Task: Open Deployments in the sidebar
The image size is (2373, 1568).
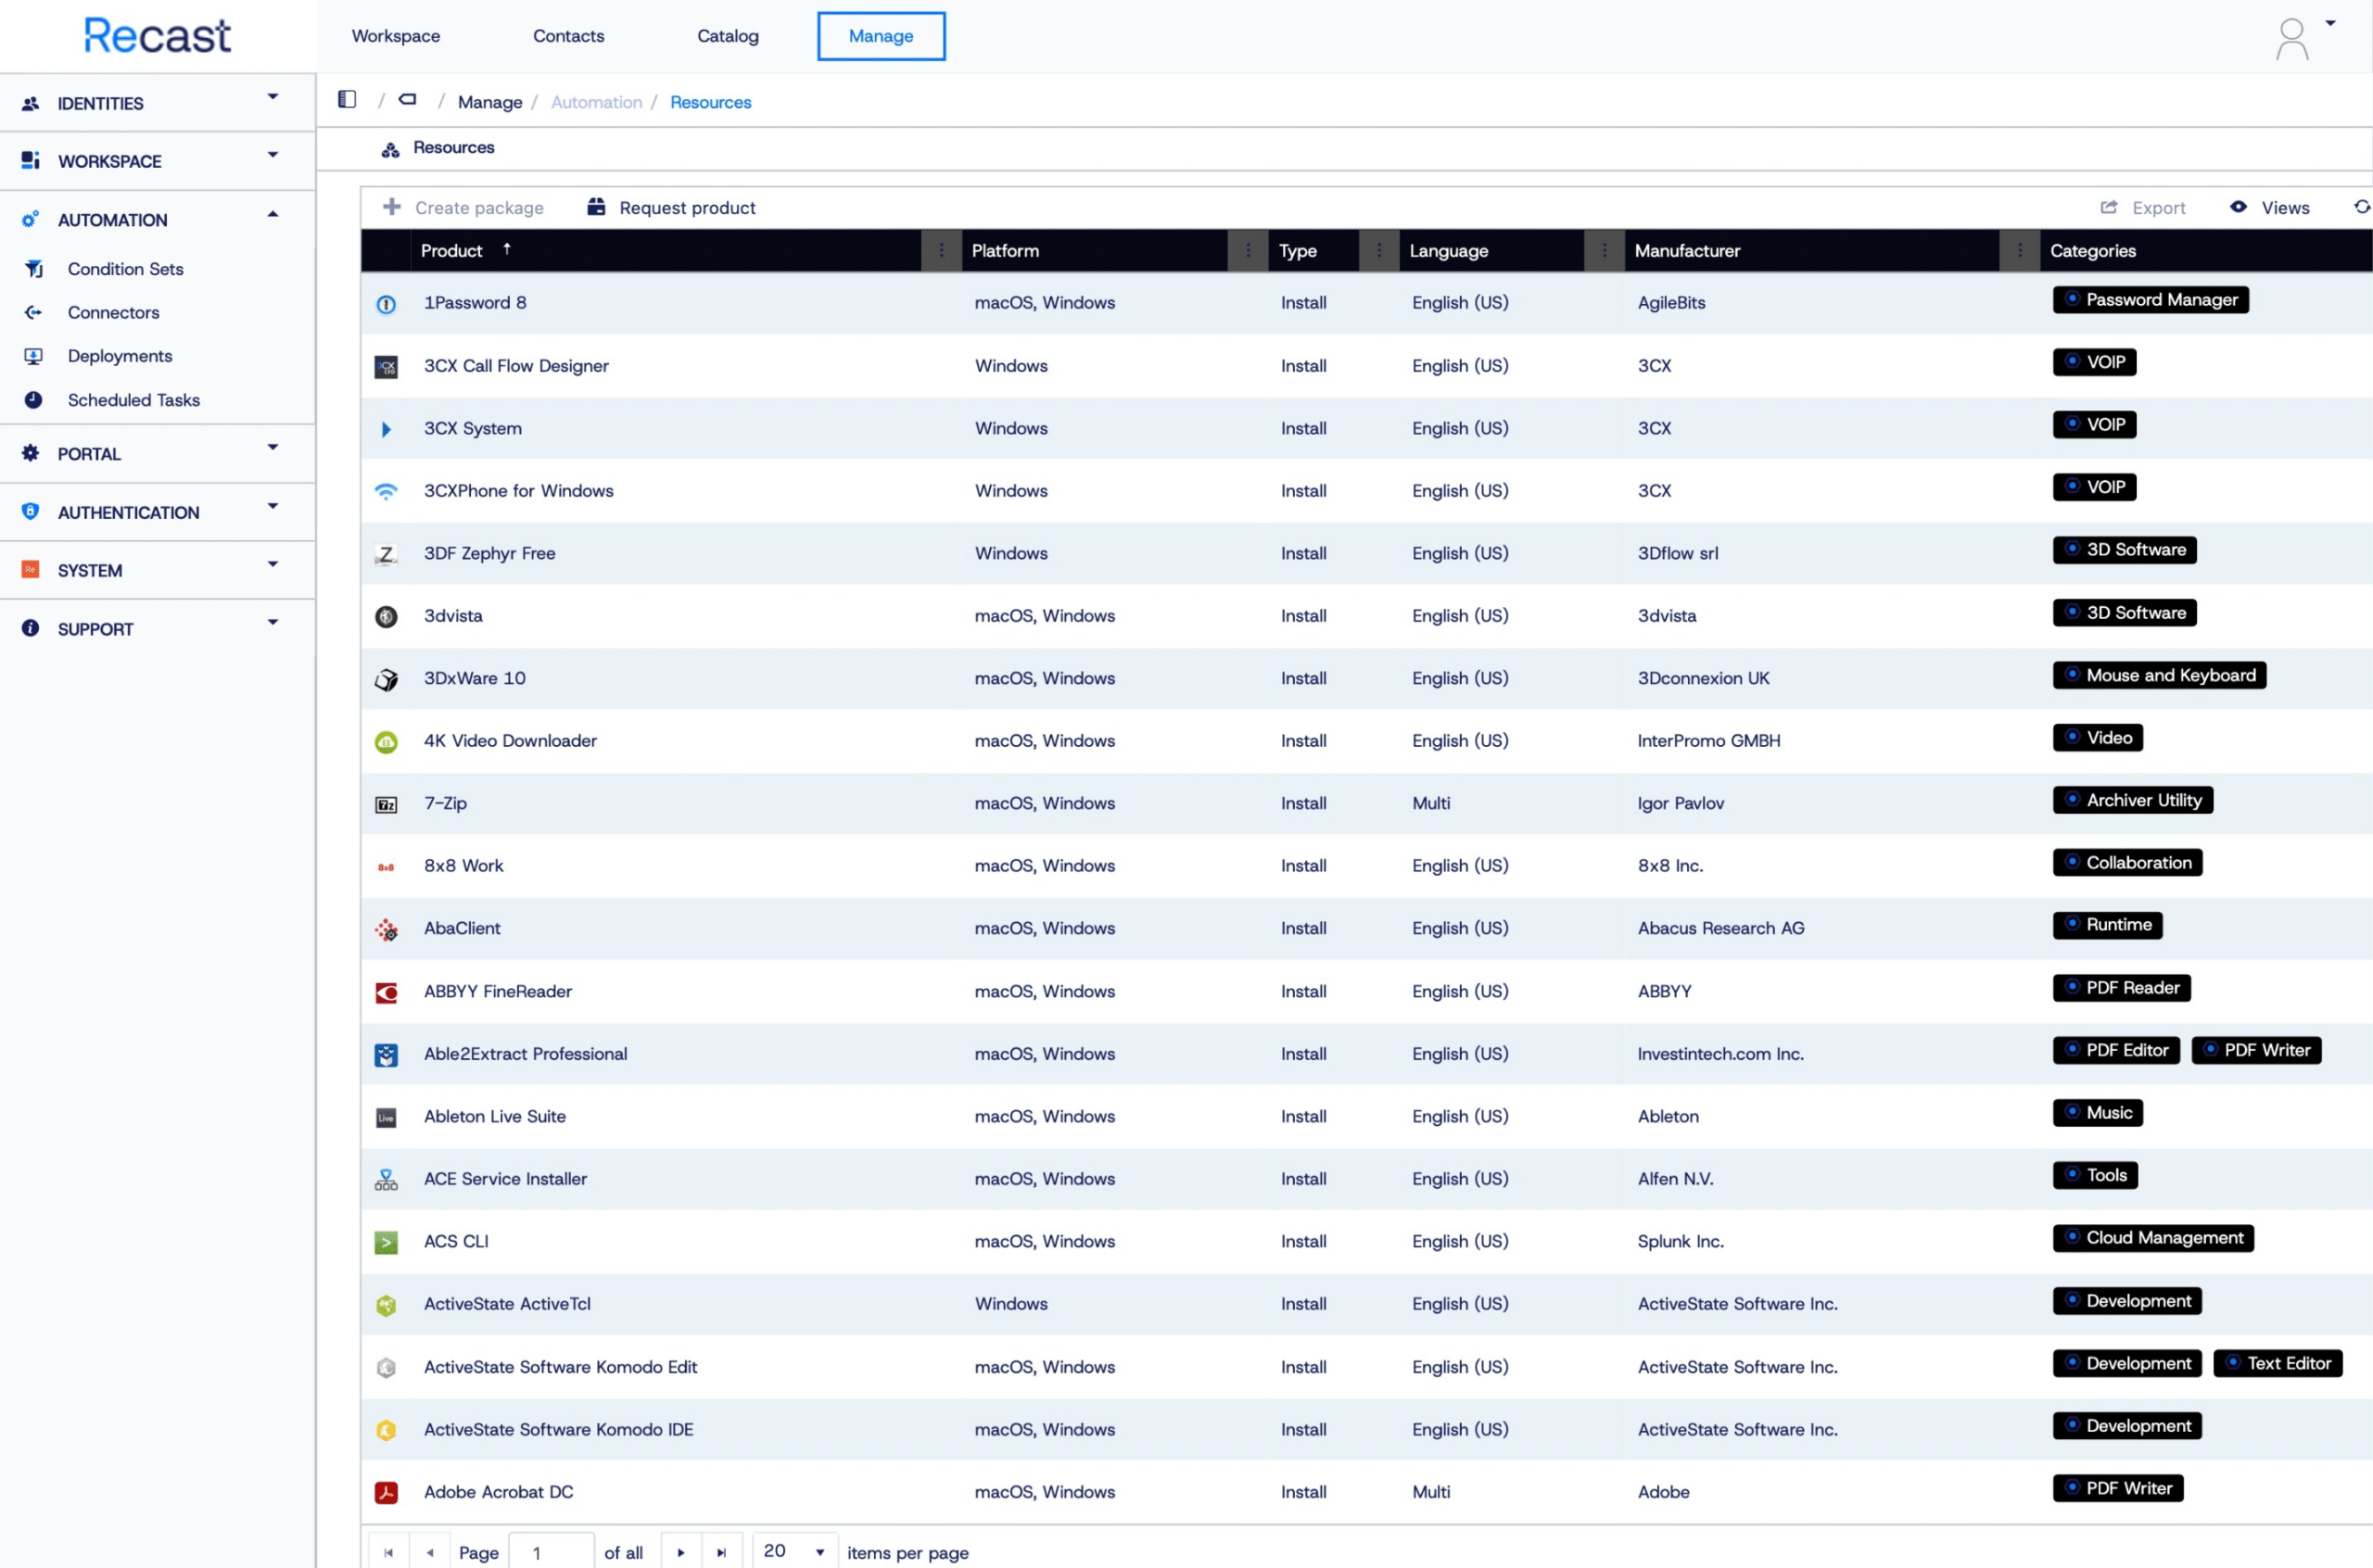Action: (120, 356)
